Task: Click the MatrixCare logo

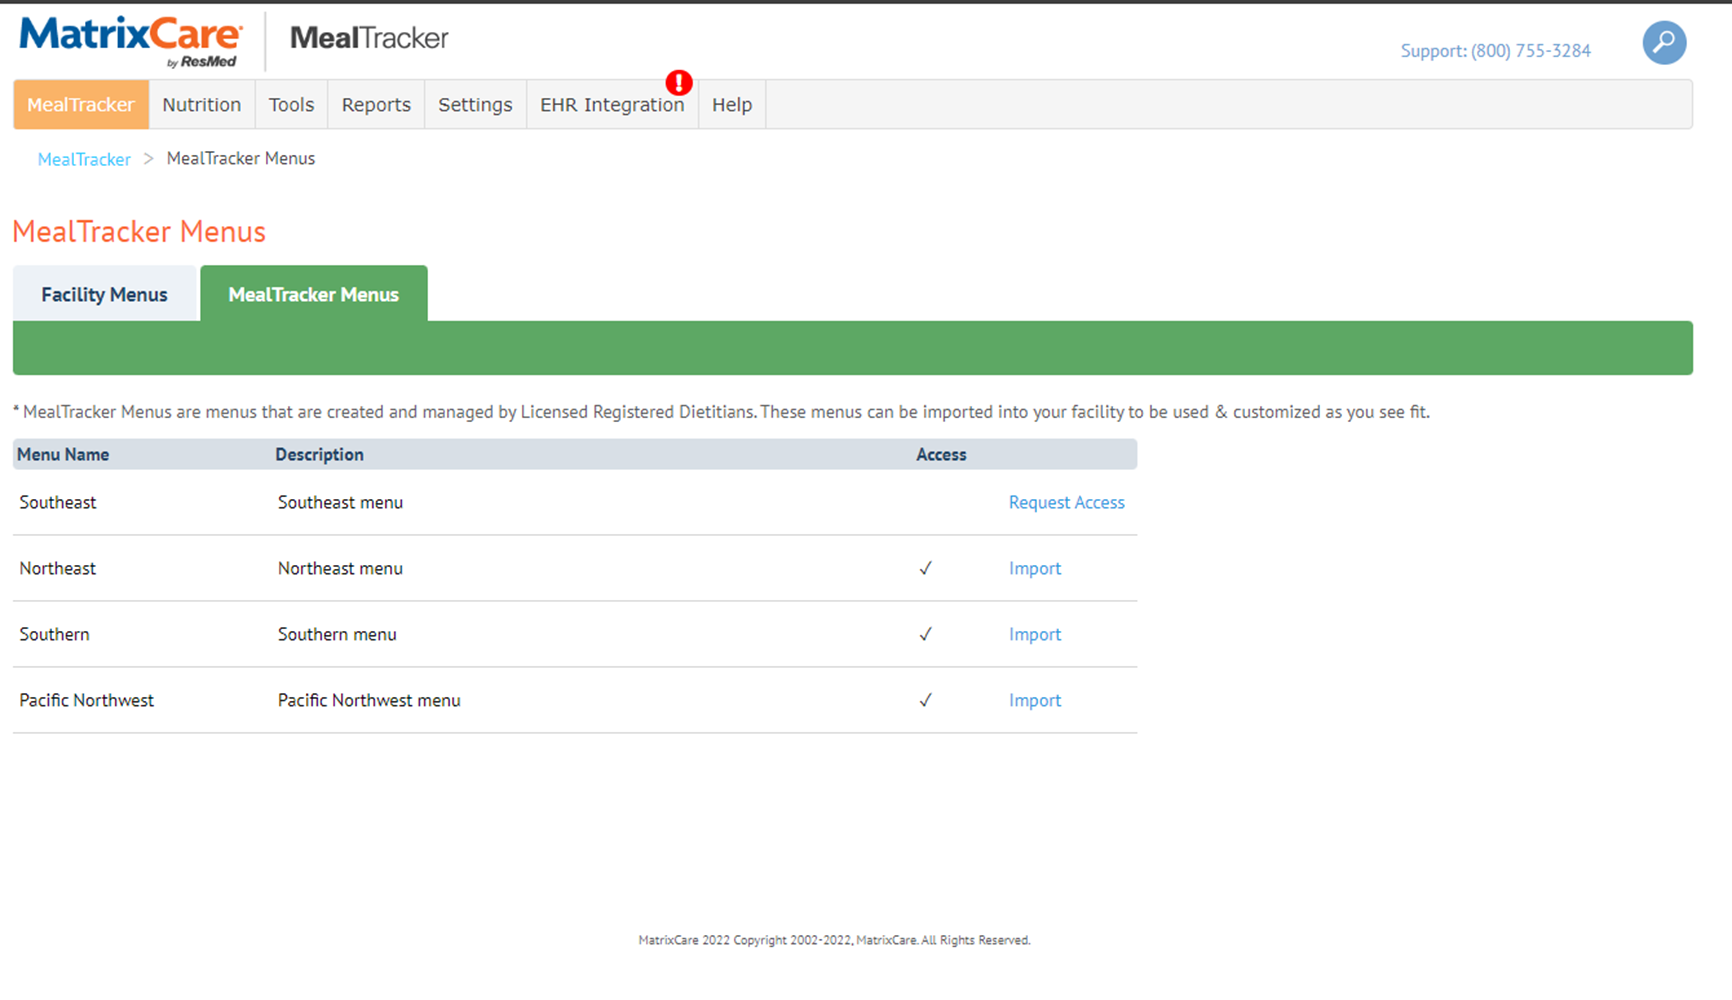Action: point(131,42)
